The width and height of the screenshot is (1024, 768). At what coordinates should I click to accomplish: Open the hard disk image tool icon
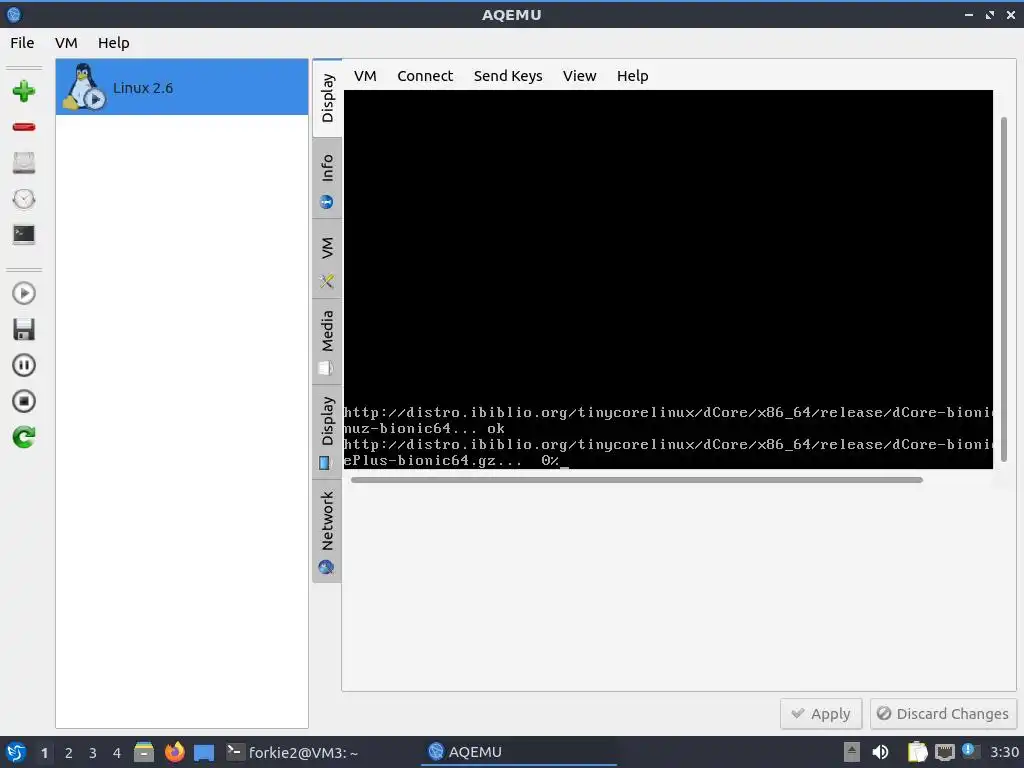click(x=24, y=163)
